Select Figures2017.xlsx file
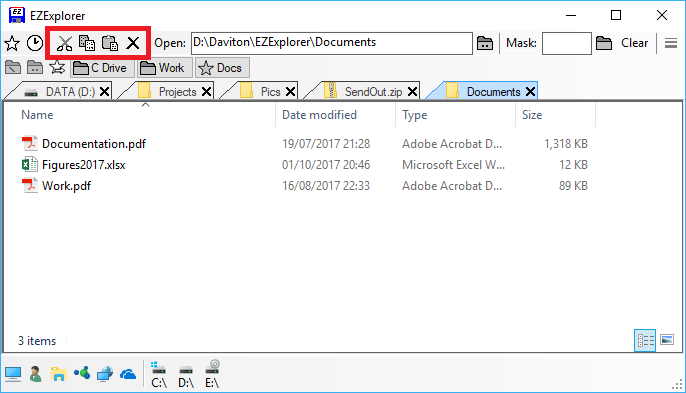 click(x=84, y=165)
